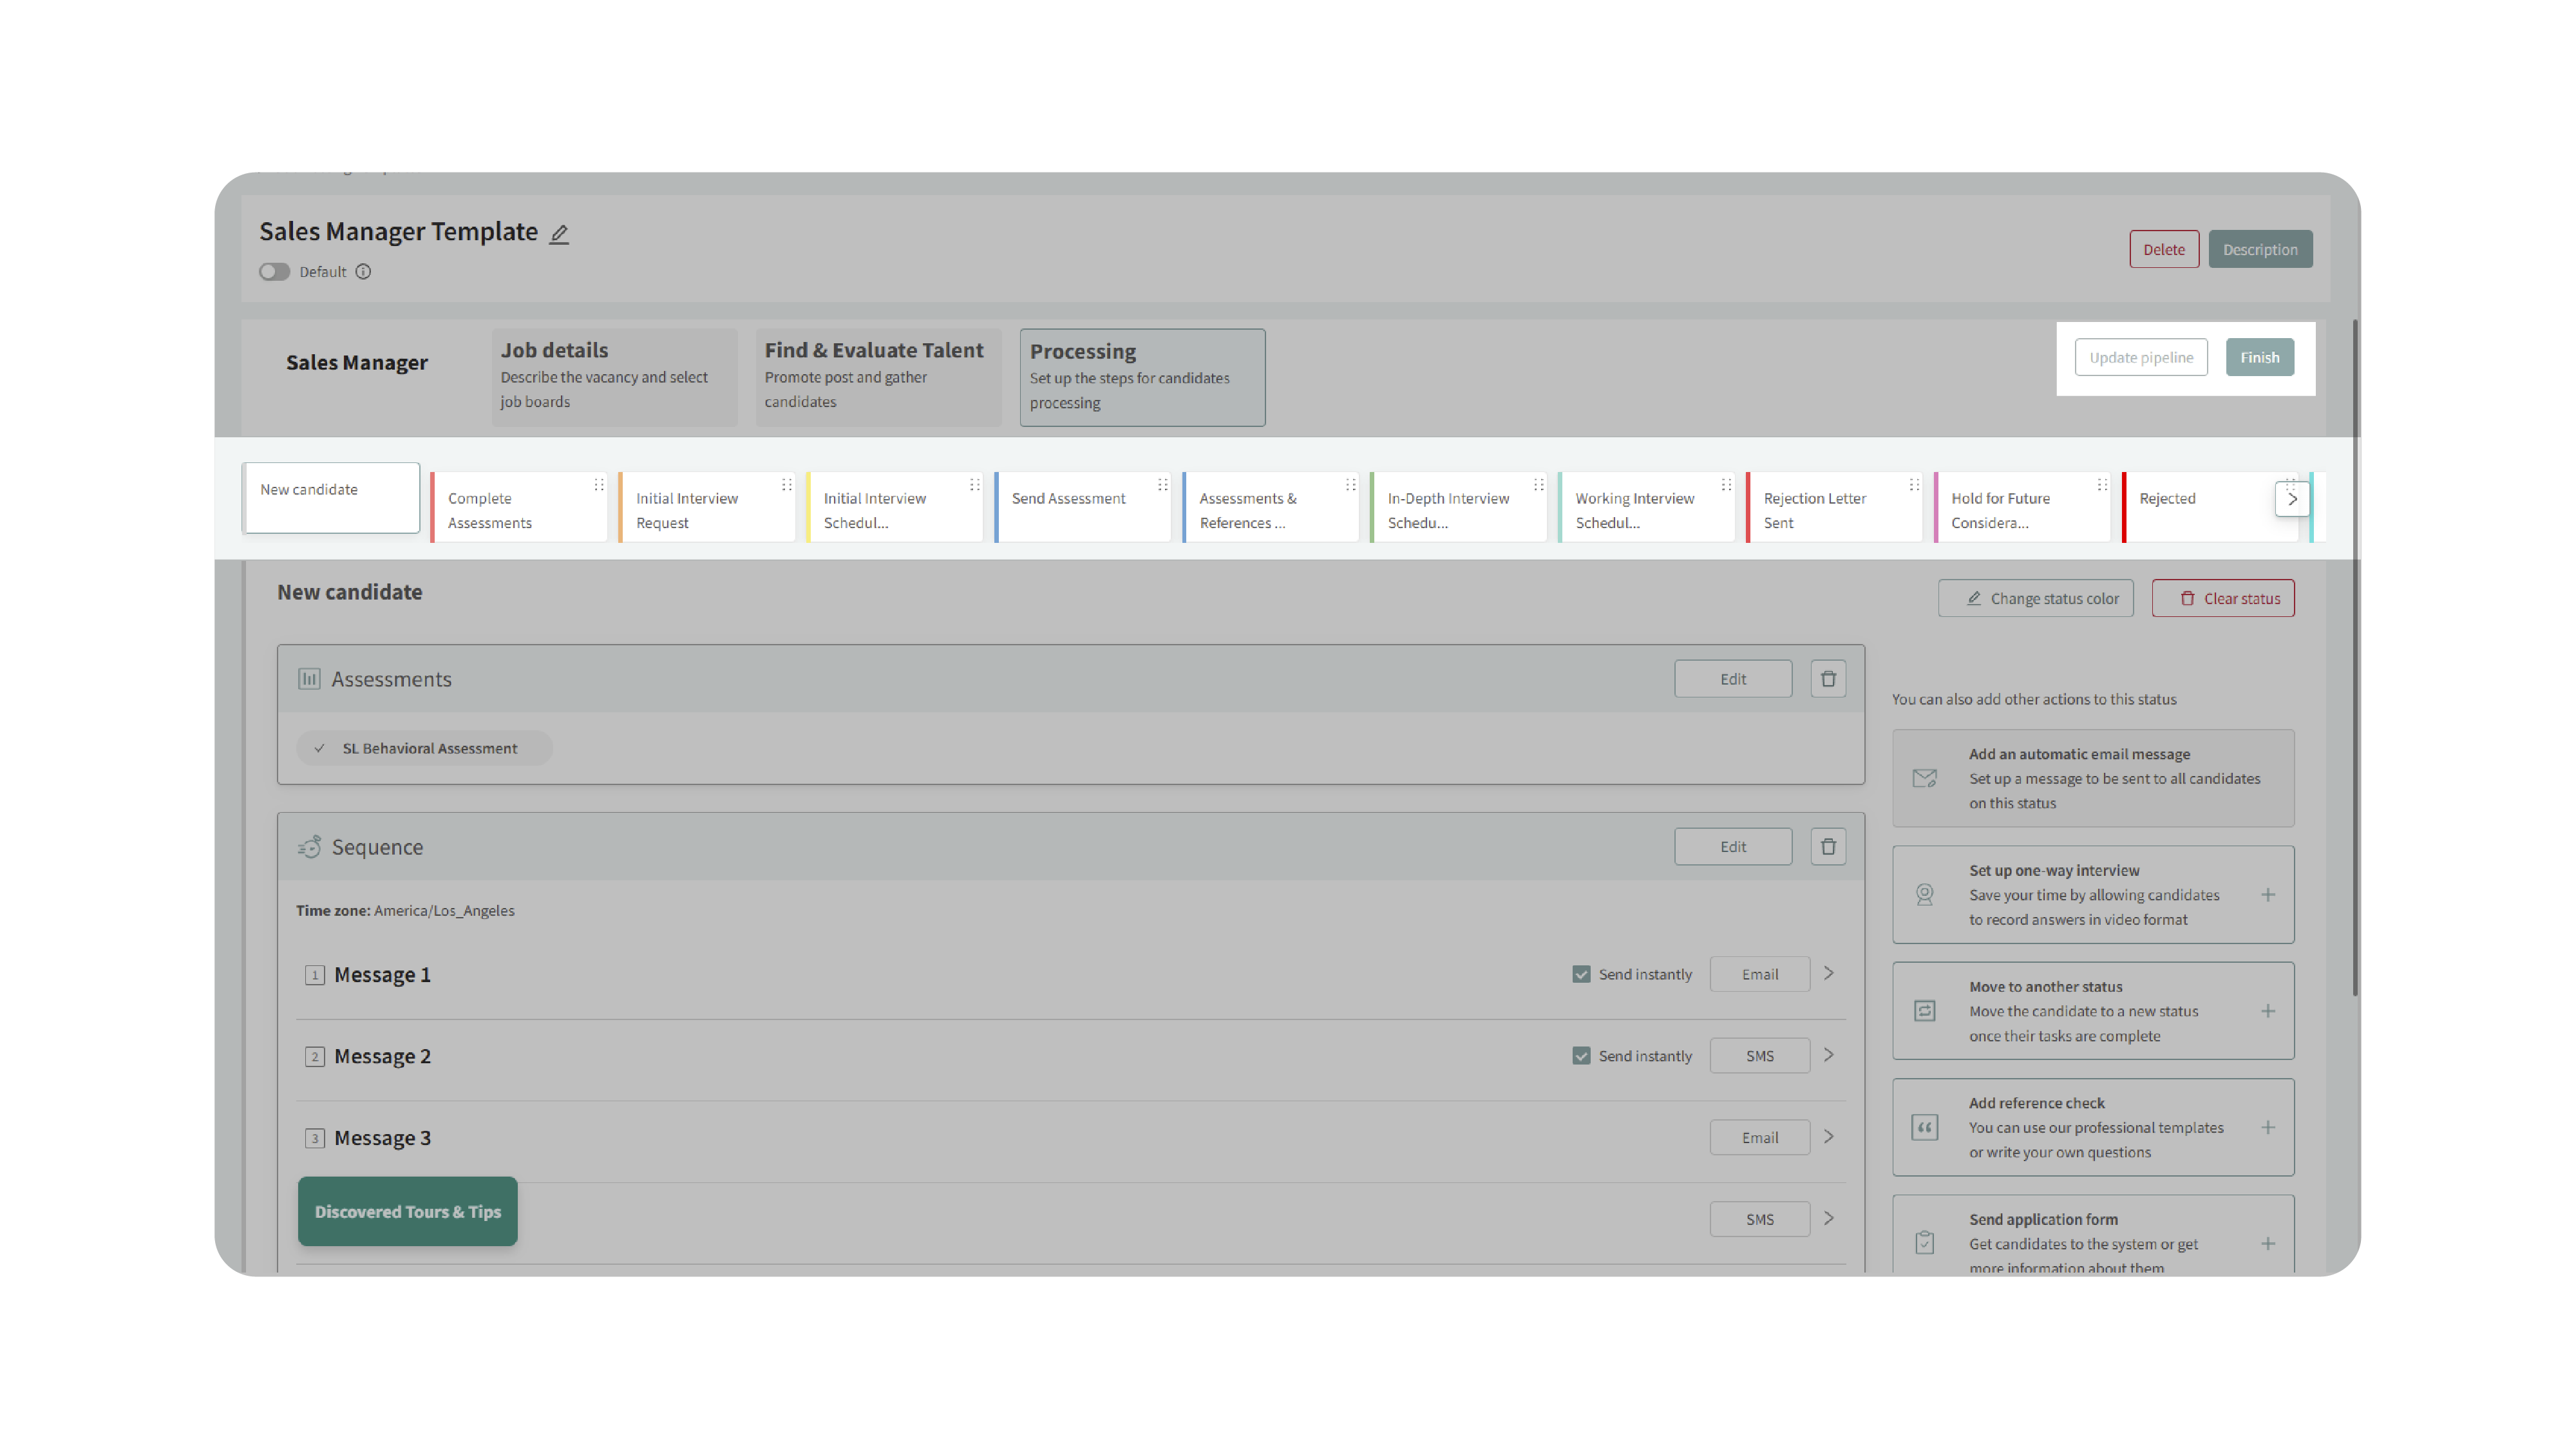Click the info icon next to Default
Screen dimensions: 2576x1449
(363, 271)
